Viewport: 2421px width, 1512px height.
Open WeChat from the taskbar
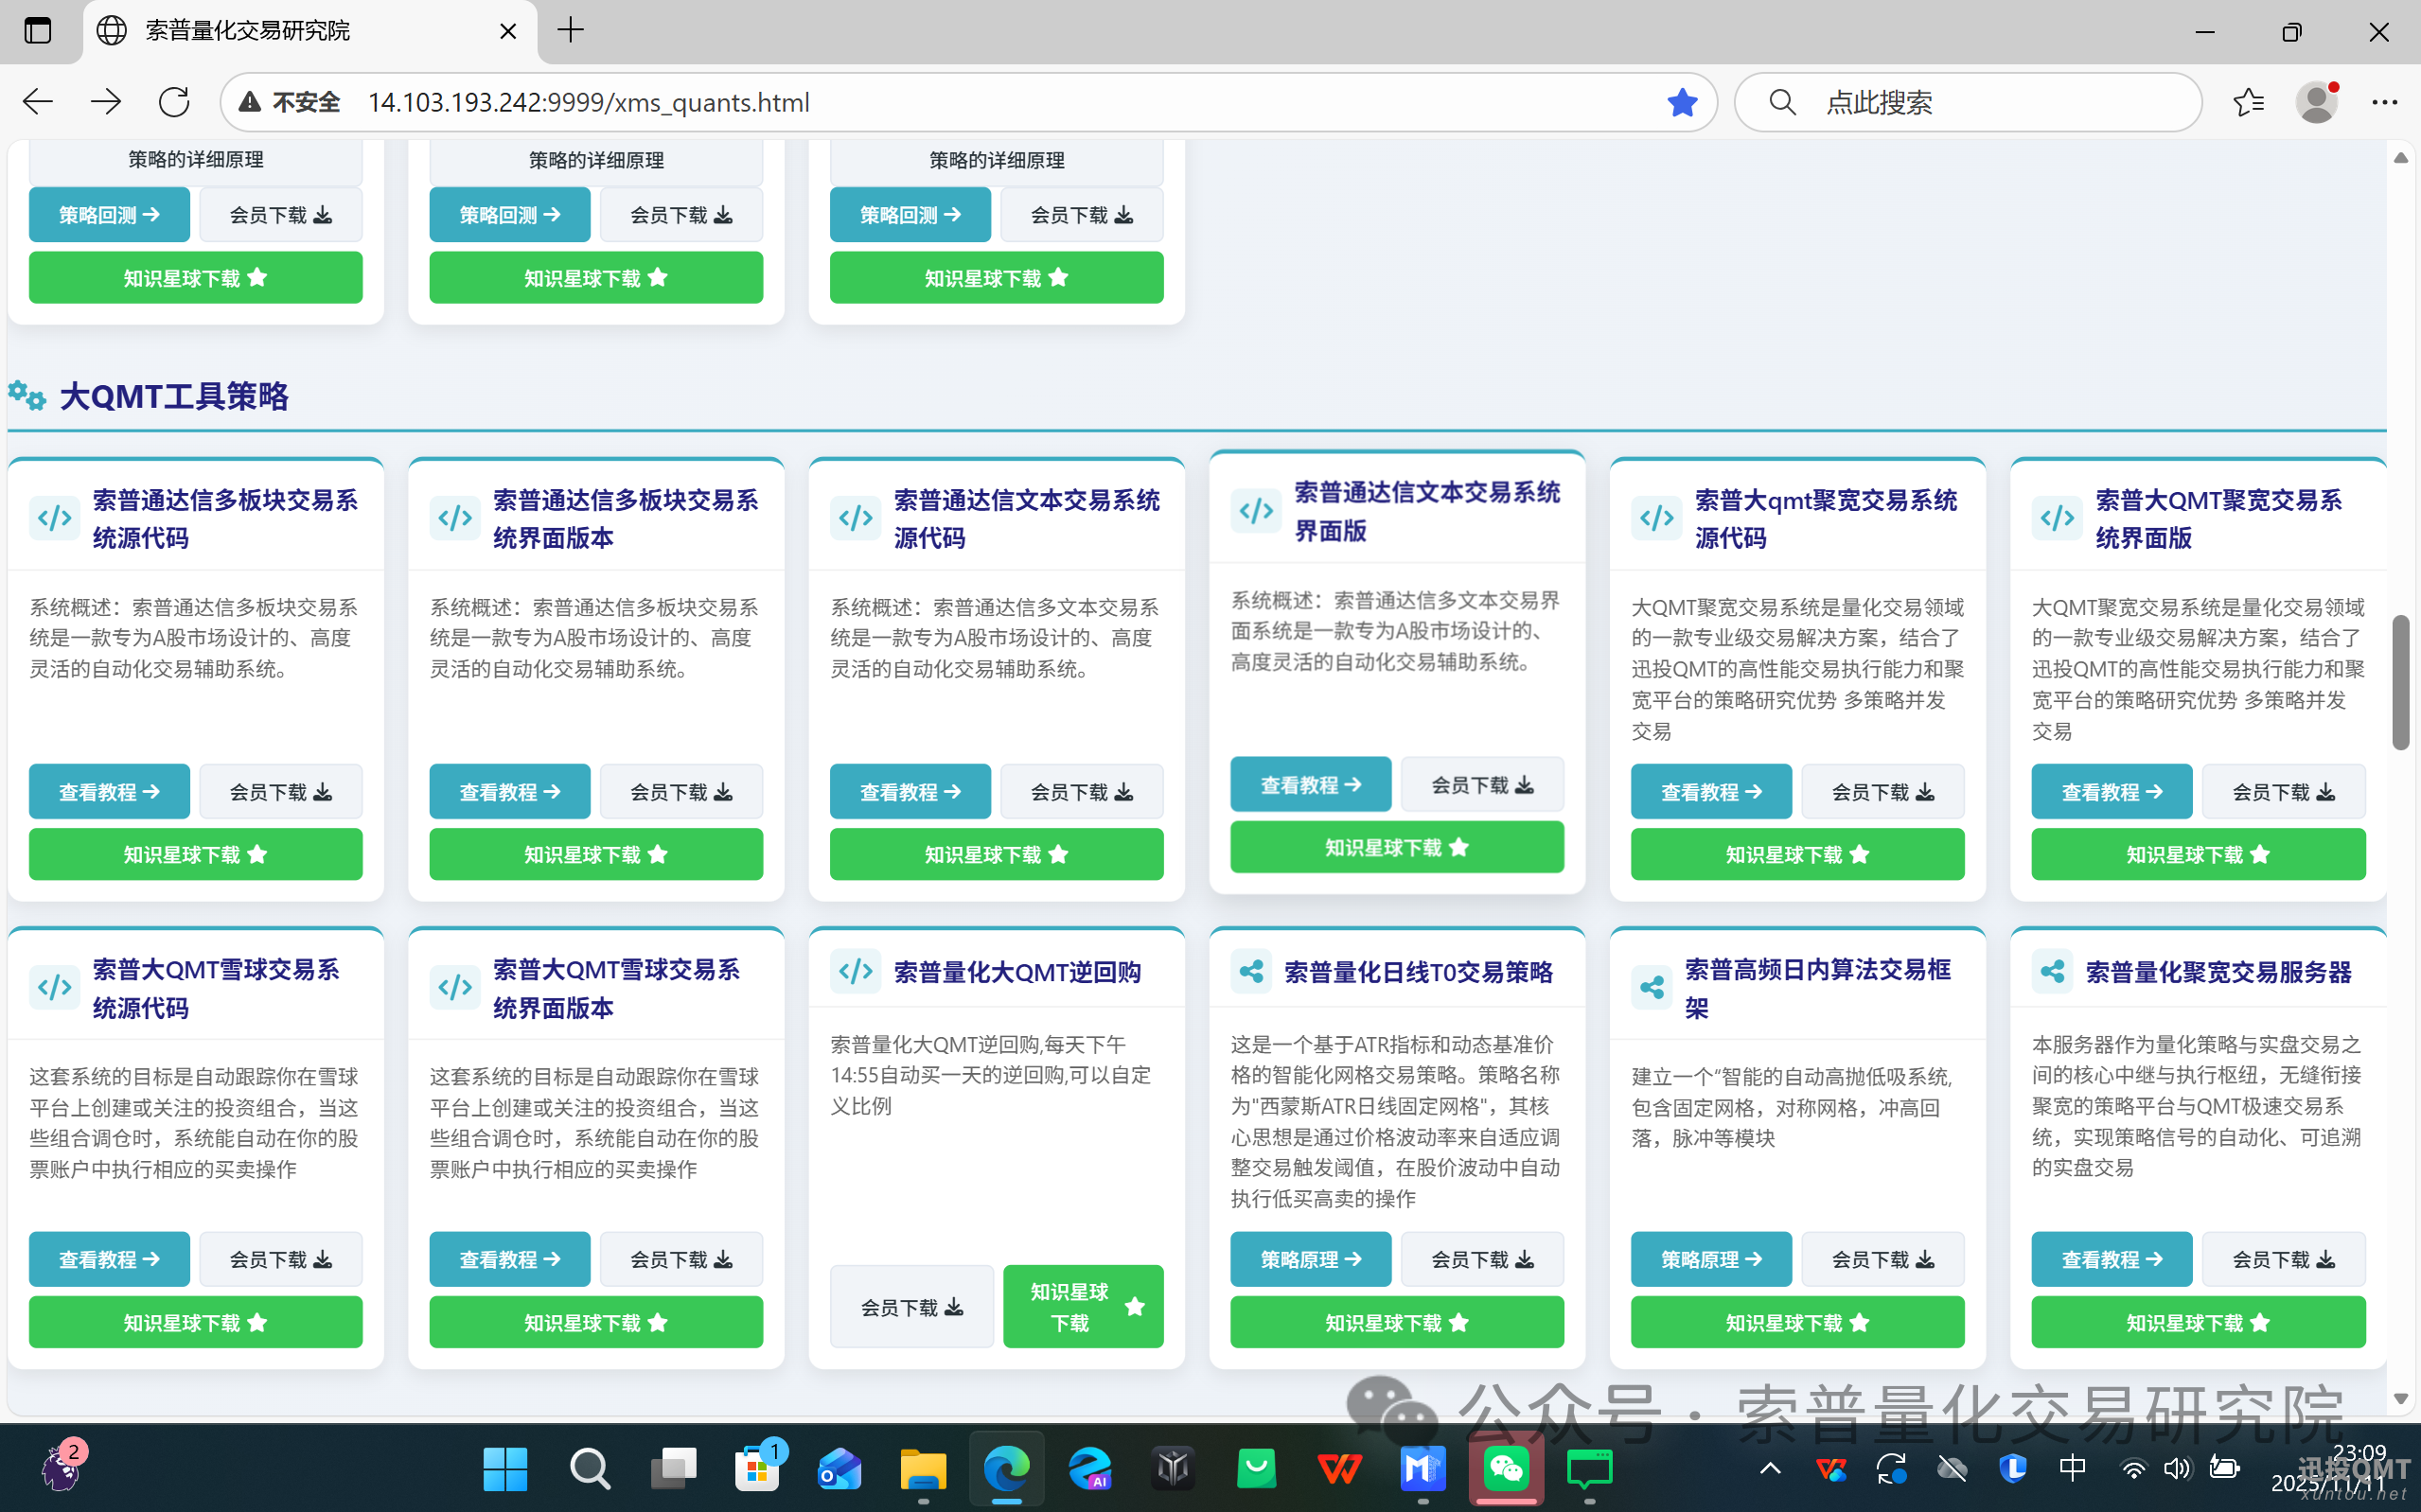(1506, 1469)
